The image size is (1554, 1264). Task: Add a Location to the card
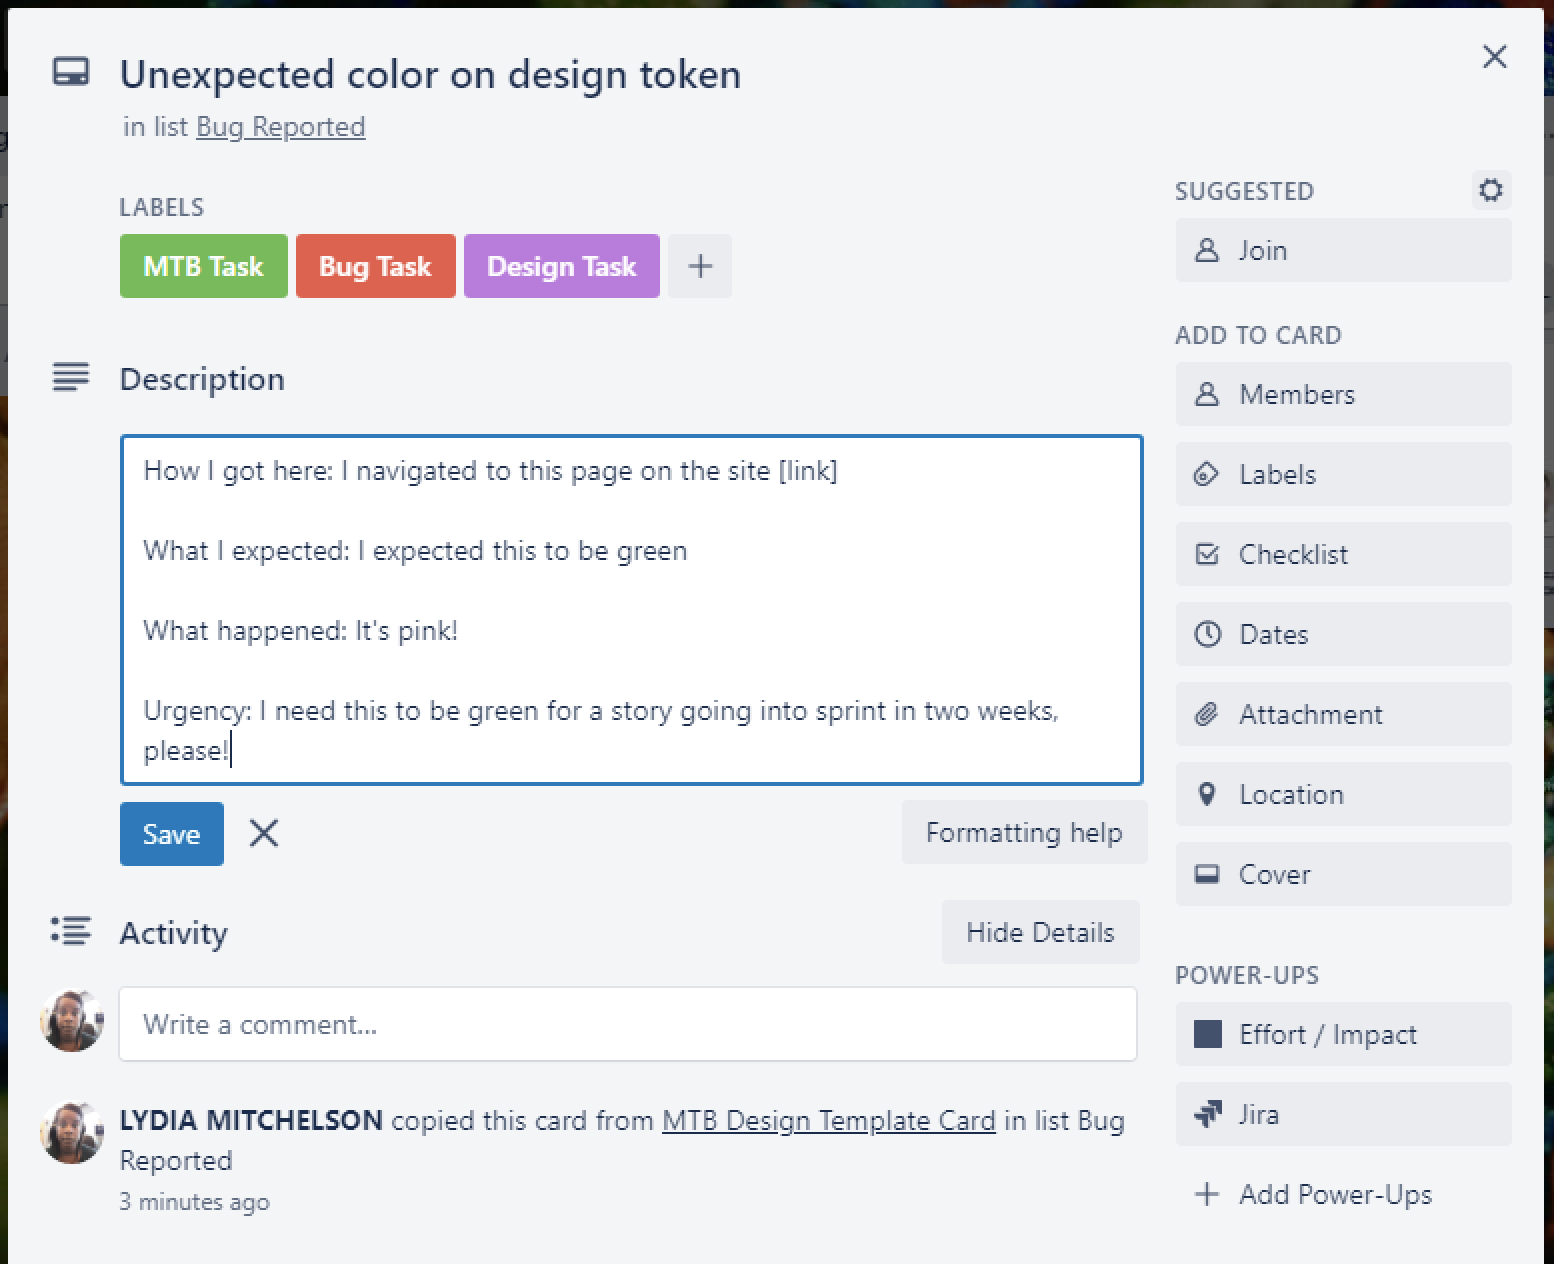[x=1342, y=794]
